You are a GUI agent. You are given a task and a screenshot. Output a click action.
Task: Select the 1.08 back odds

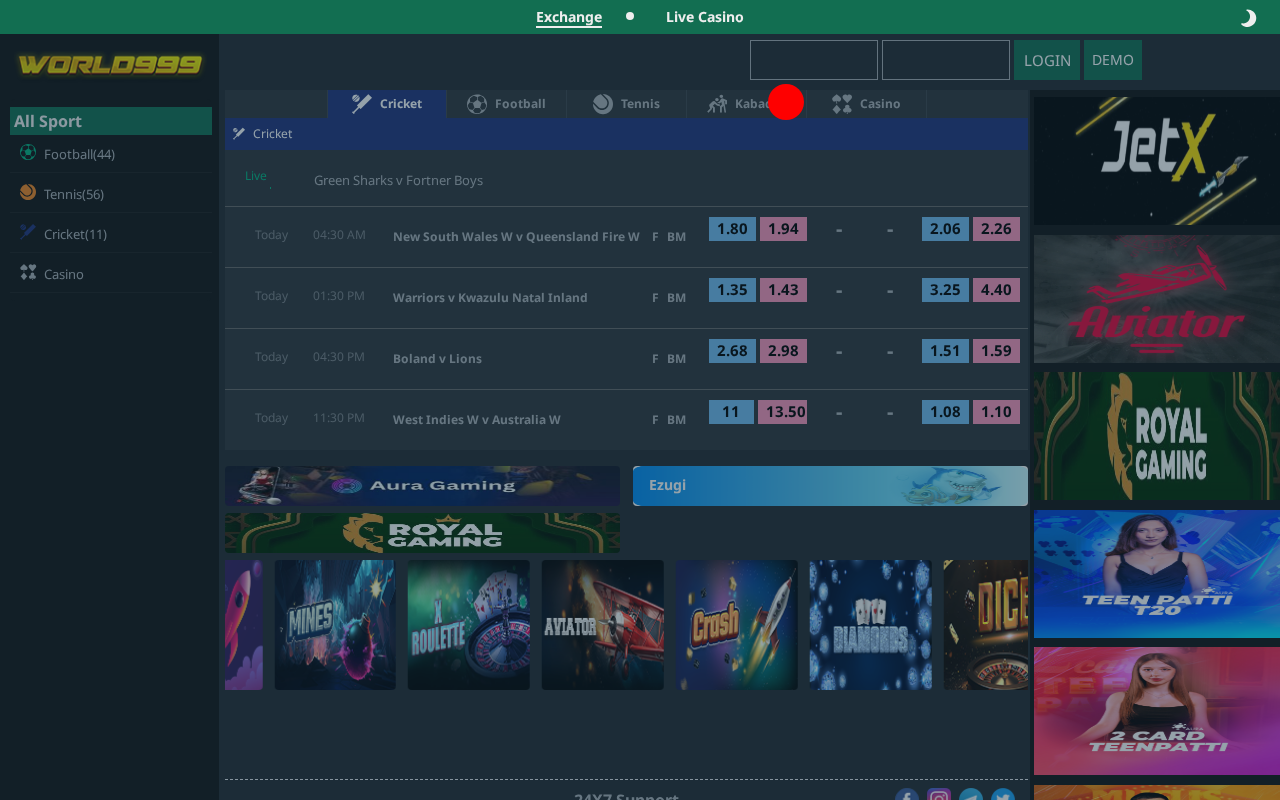pos(945,412)
